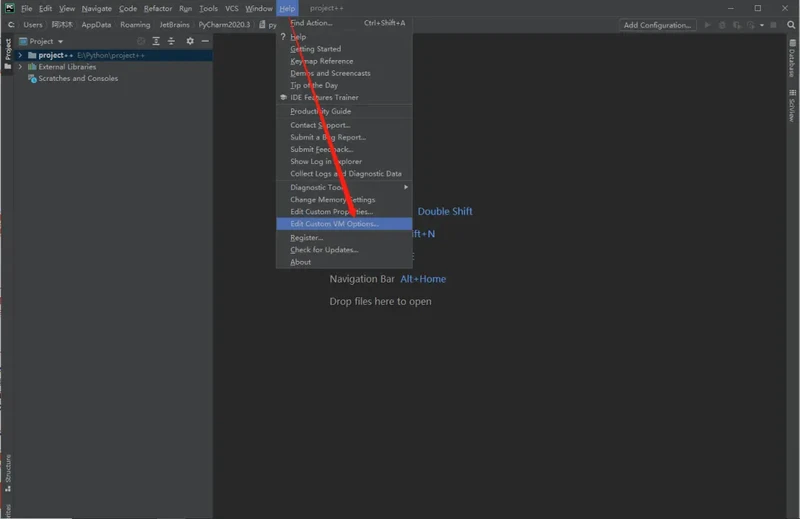Click the Collapse All icon in Project panel
This screenshot has width=800, height=519.
tap(171, 41)
